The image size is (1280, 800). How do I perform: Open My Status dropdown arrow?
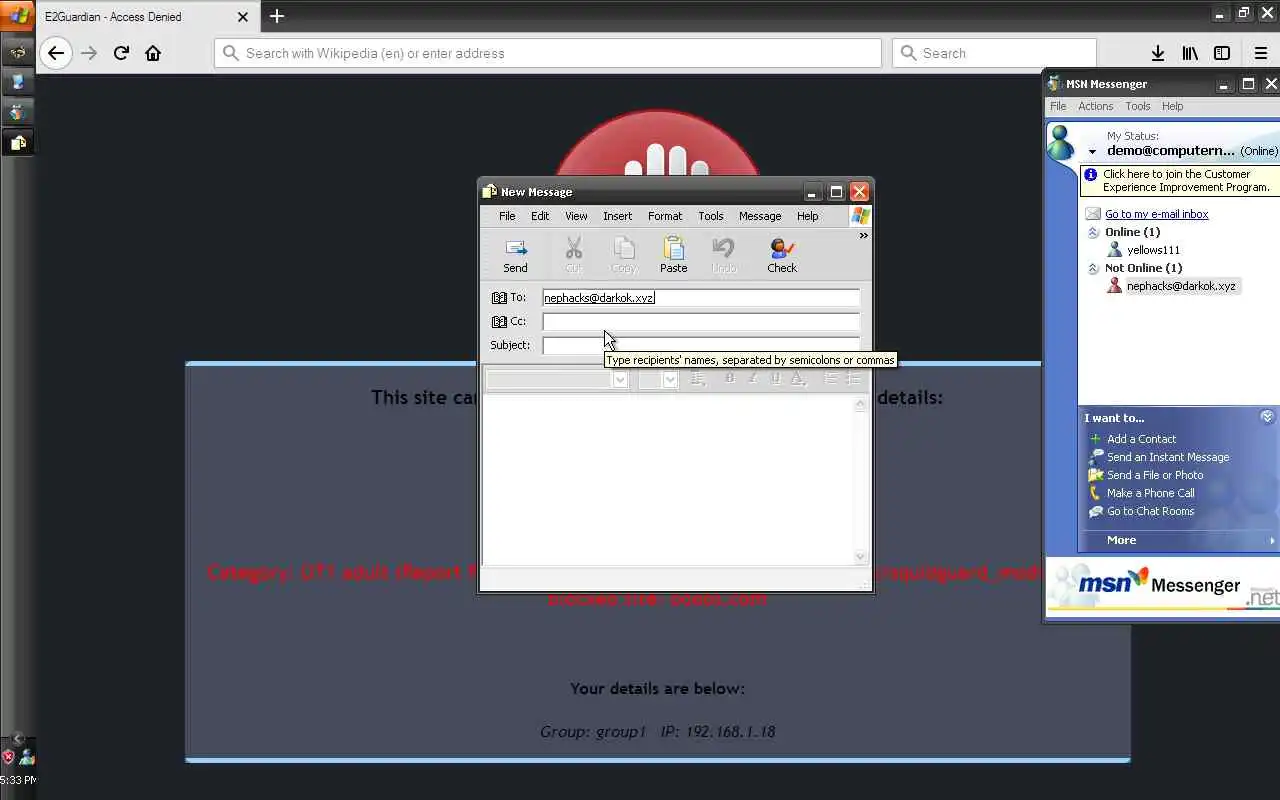point(1092,152)
